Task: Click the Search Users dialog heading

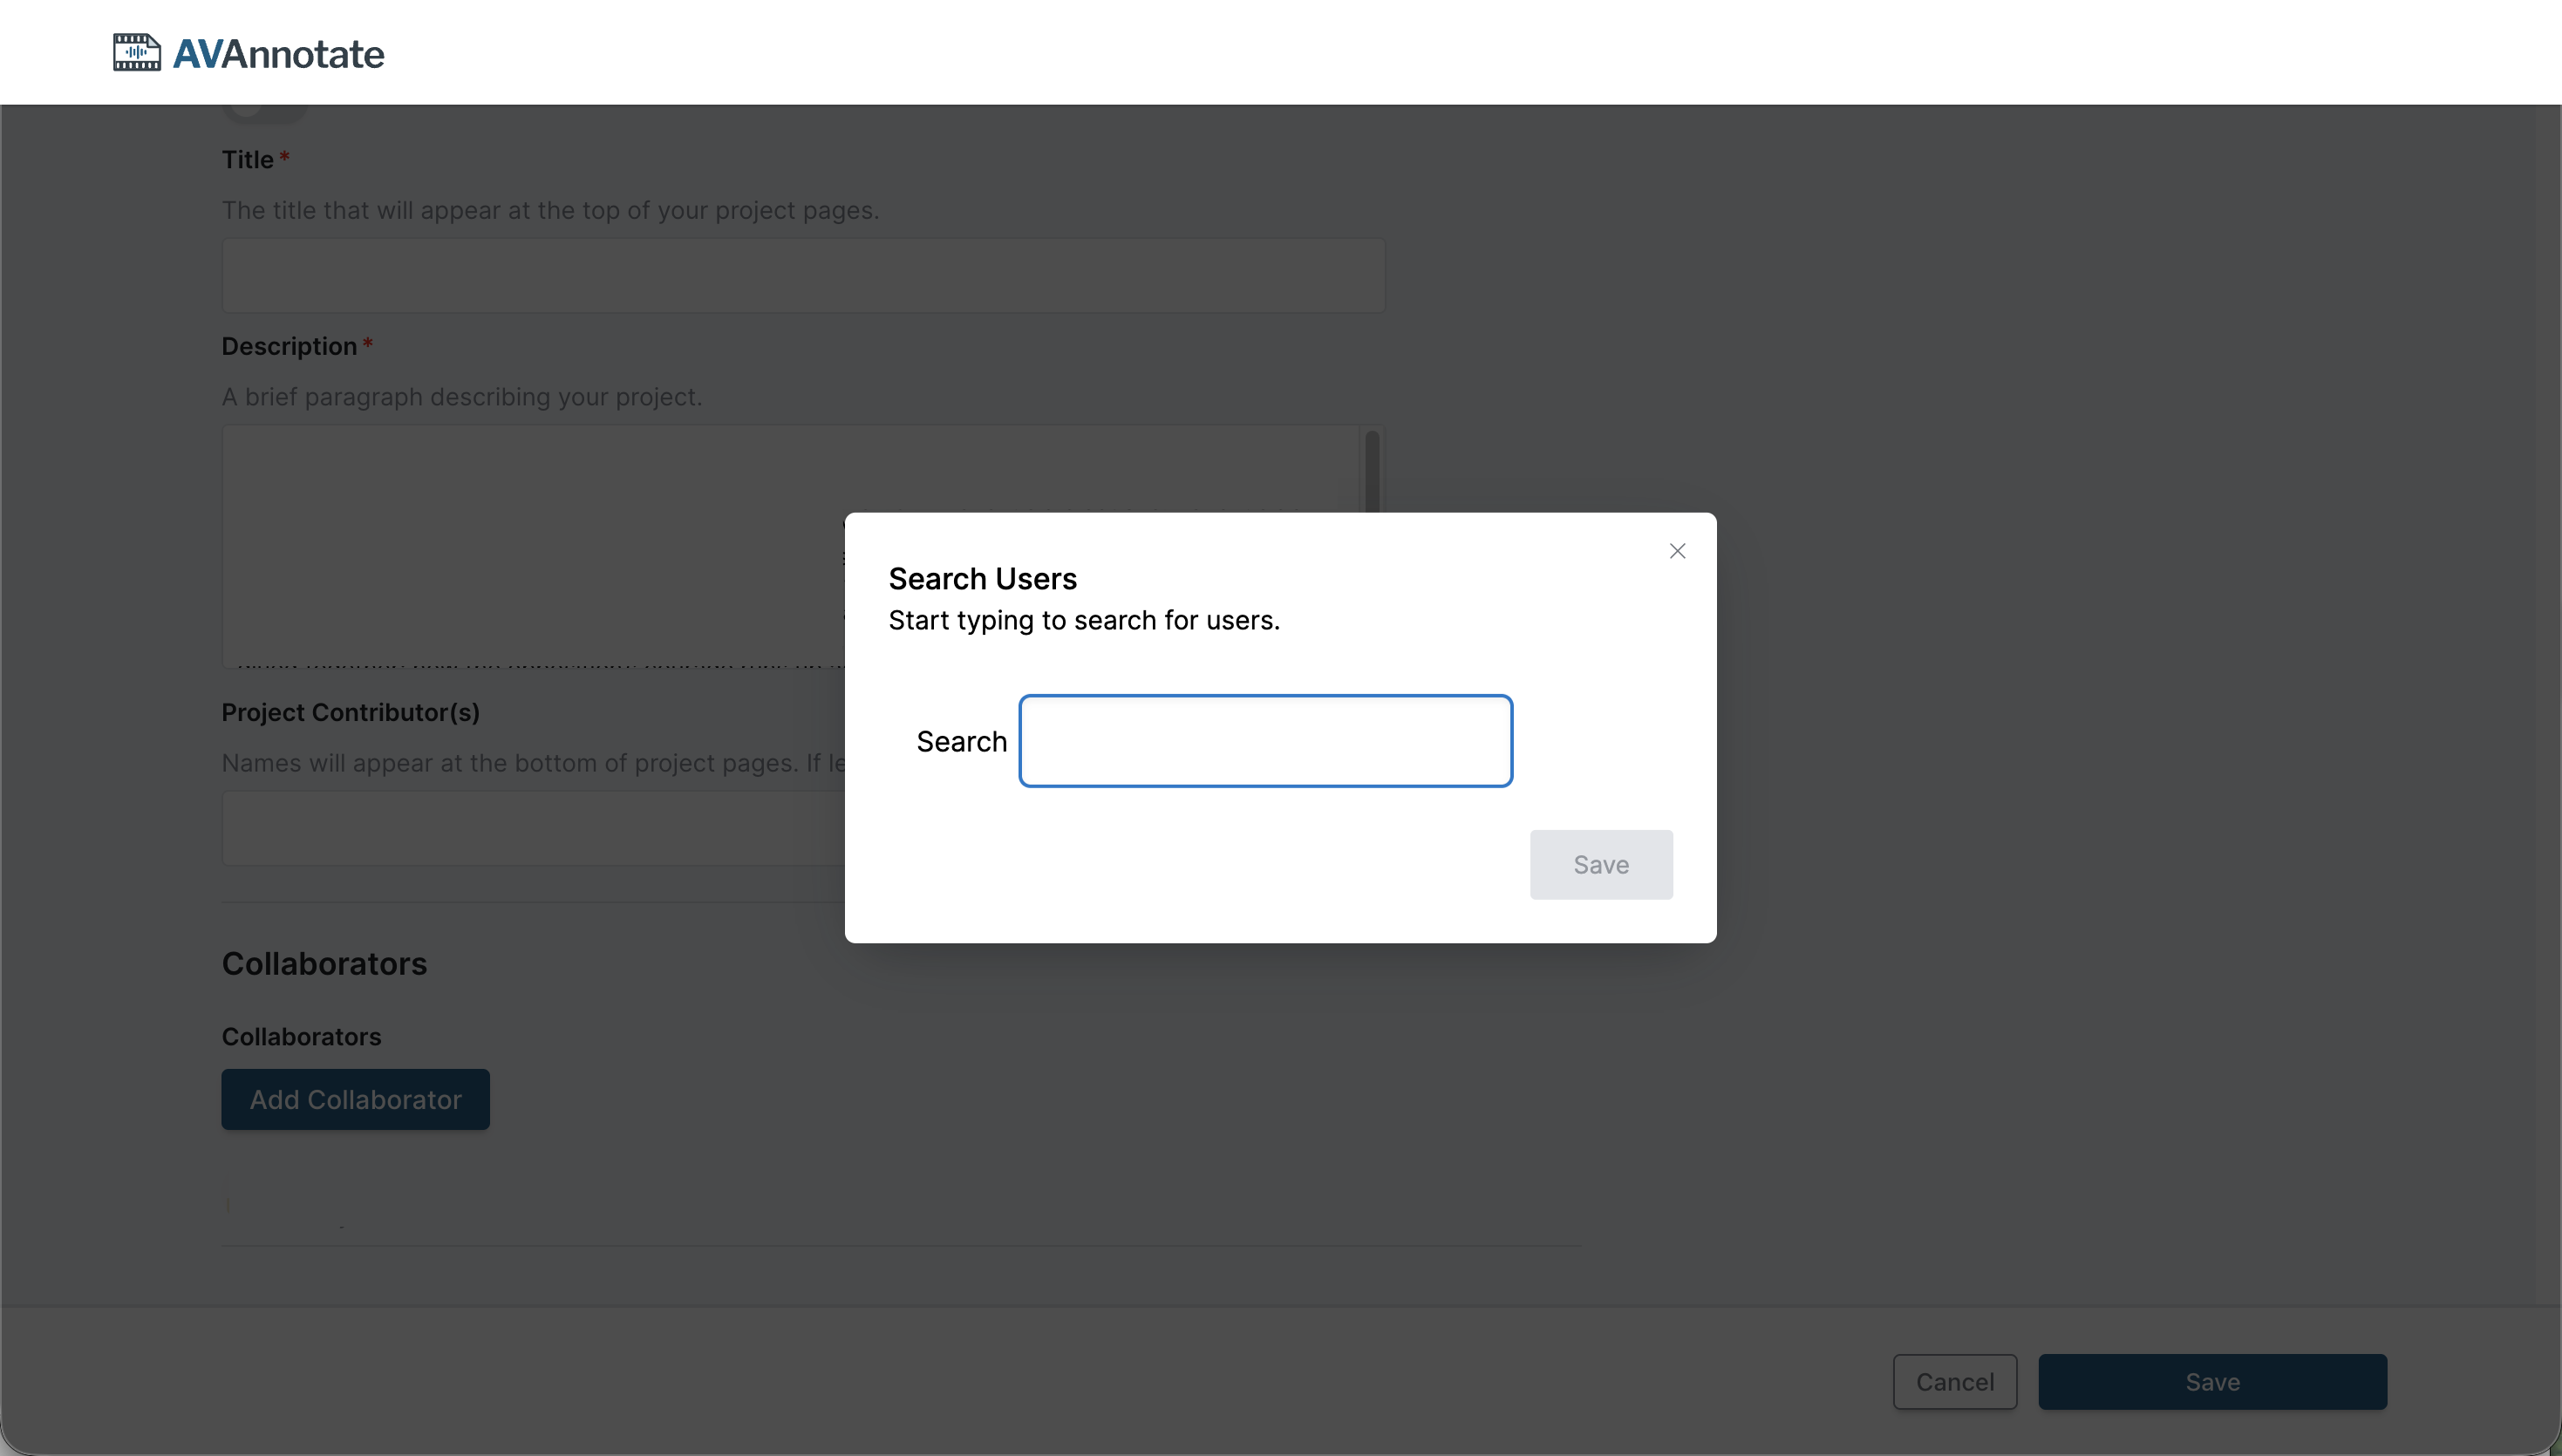Action: pos(982,578)
